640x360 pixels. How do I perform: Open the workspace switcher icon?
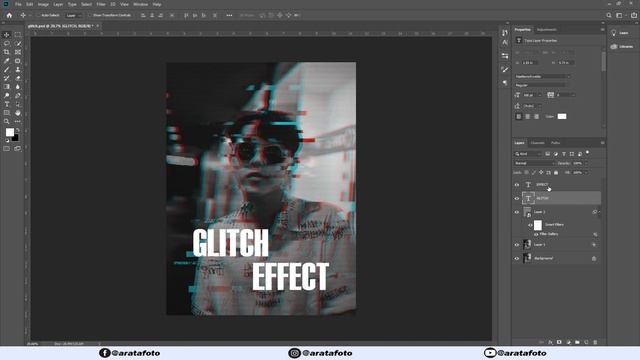tap(620, 15)
